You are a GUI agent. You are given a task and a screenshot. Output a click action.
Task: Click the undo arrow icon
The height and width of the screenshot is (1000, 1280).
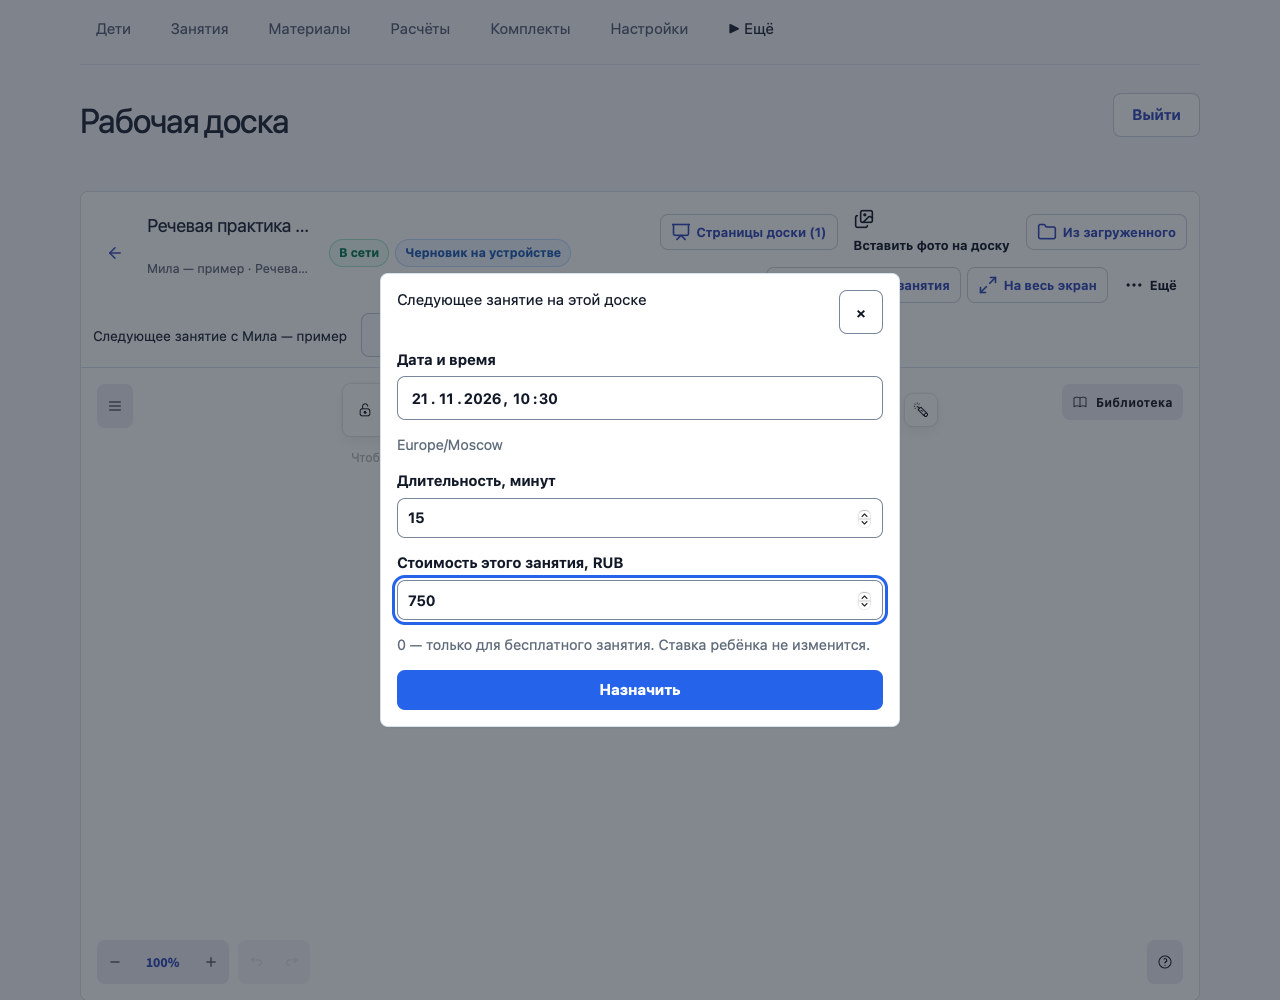point(257,962)
